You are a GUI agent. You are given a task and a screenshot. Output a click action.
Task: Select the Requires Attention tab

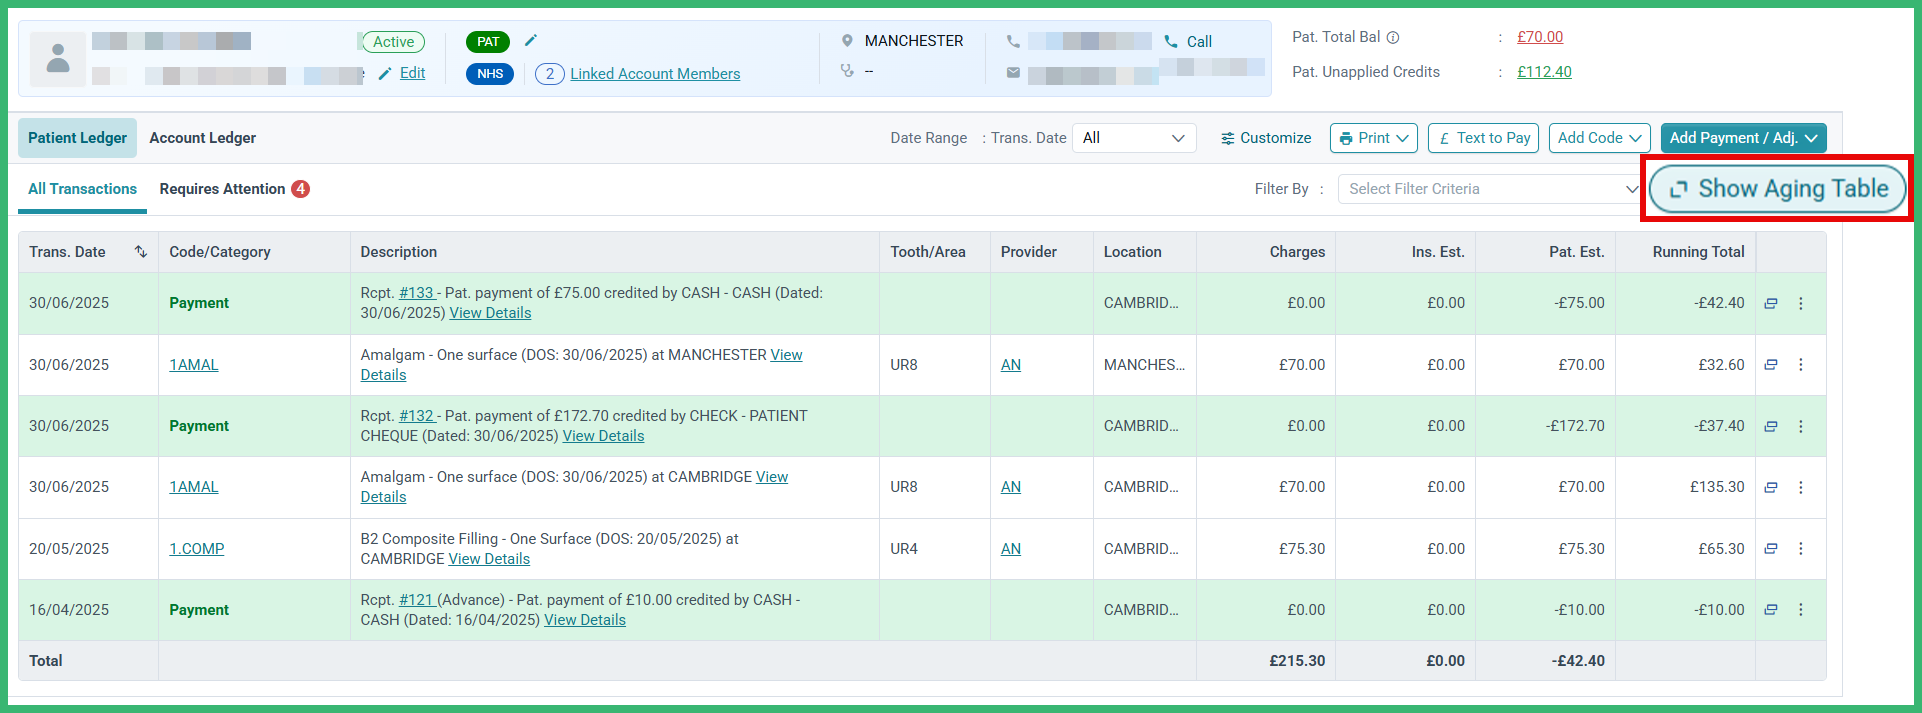[234, 189]
